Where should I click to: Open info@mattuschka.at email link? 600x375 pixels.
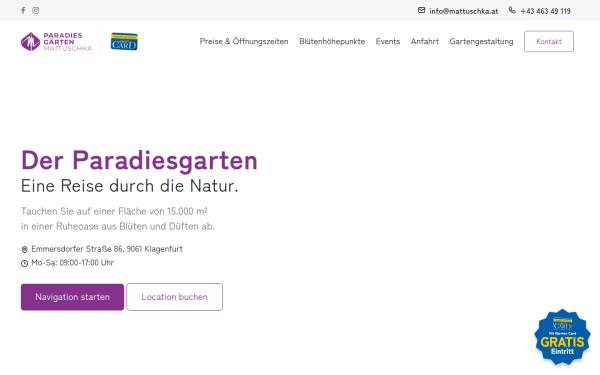464,11
